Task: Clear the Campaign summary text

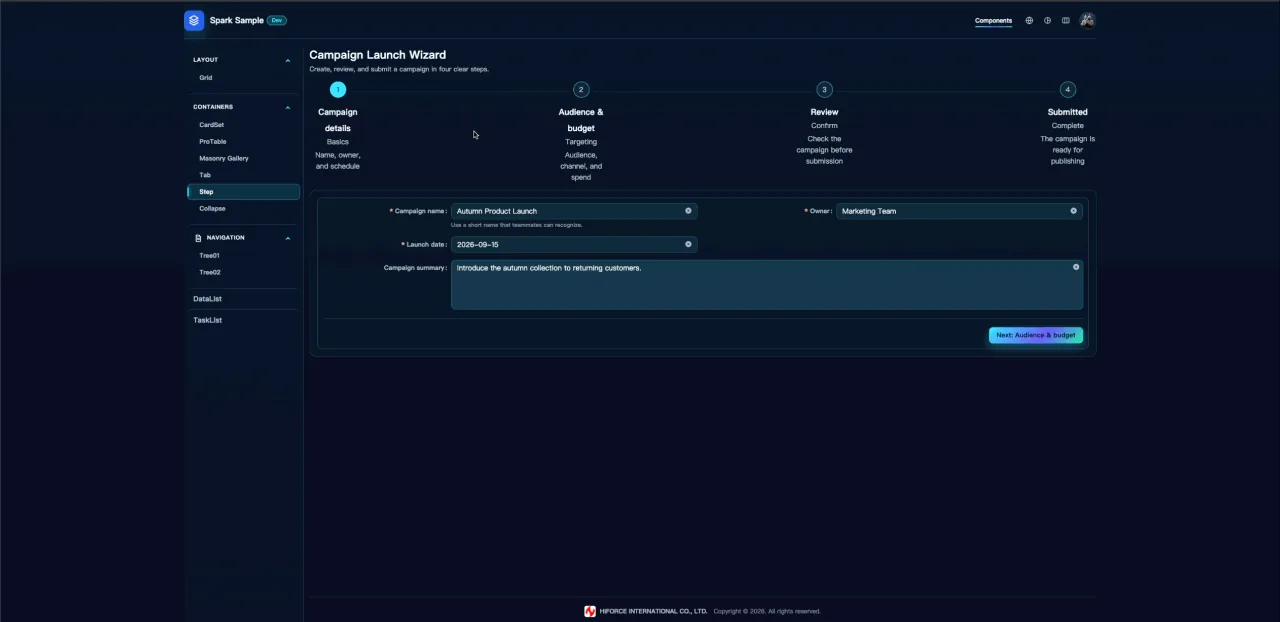Action: (x=1076, y=267)
